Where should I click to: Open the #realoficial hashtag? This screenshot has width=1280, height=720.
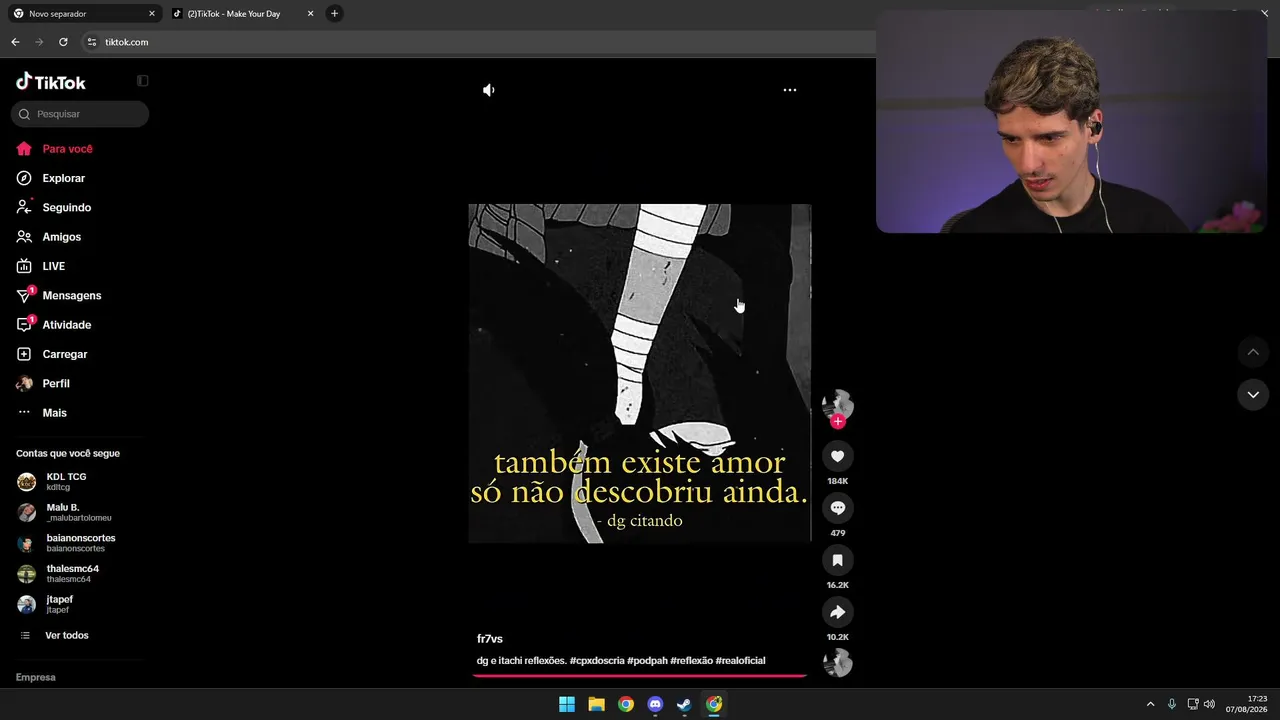741,661
